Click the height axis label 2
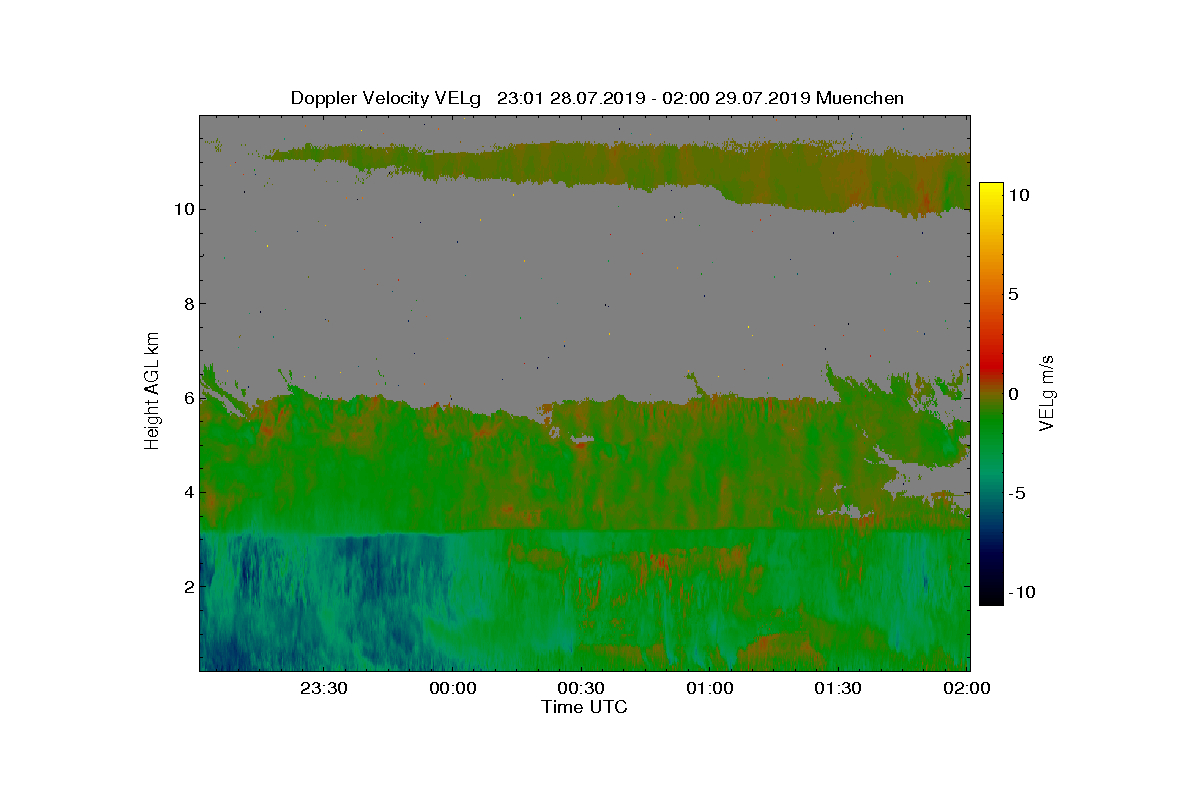Screen dimensions: 1200x800 coord(188,586)
